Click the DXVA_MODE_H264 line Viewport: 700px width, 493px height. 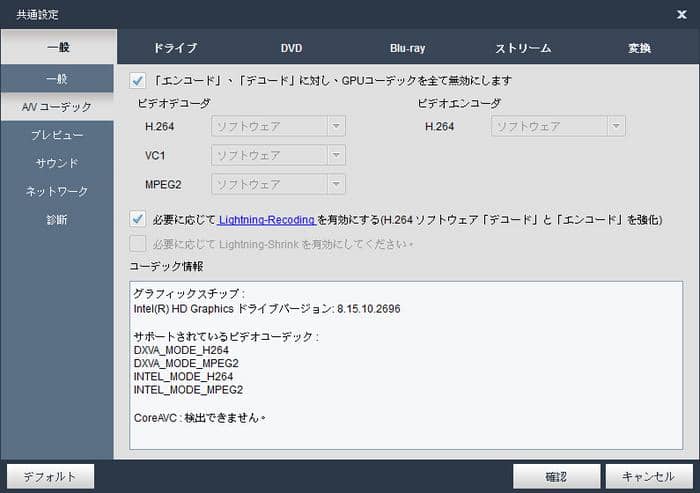tap(181, 350)
